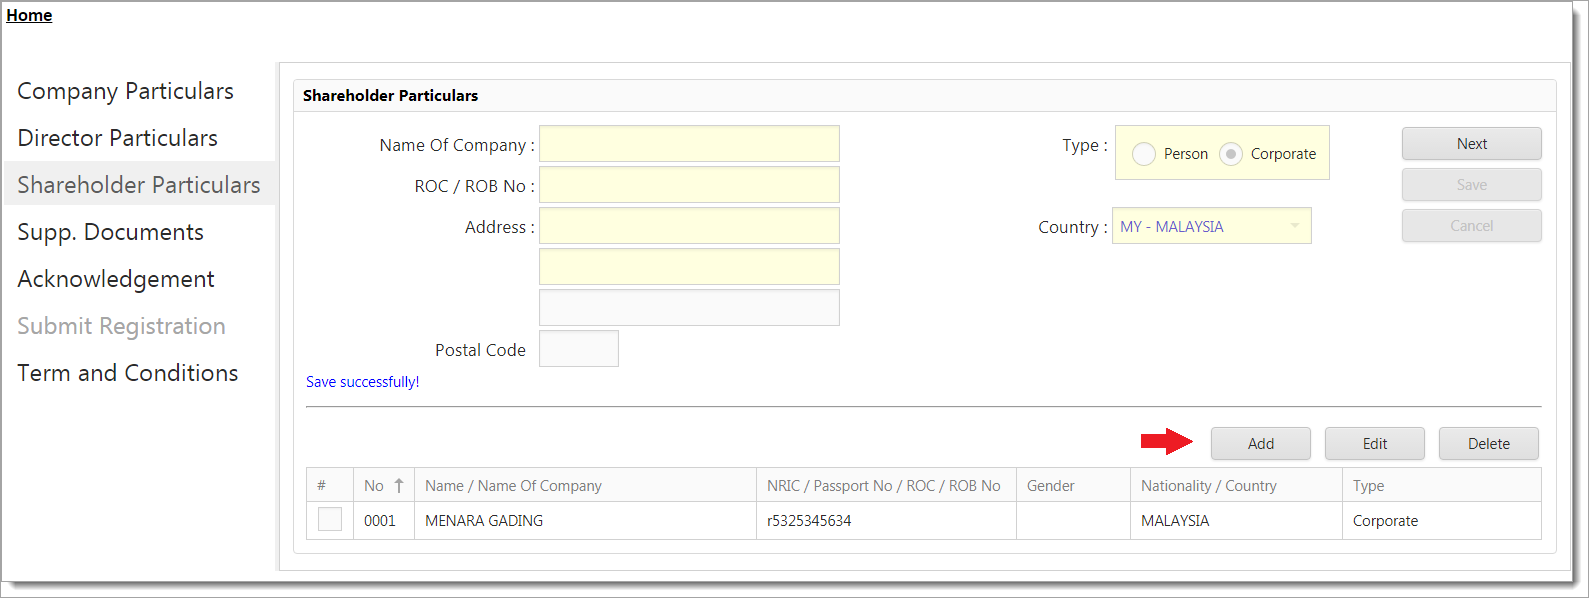Select the Corporate radio button
This screenshot has height=598, width=1589.
click(x=1231, y=154)
